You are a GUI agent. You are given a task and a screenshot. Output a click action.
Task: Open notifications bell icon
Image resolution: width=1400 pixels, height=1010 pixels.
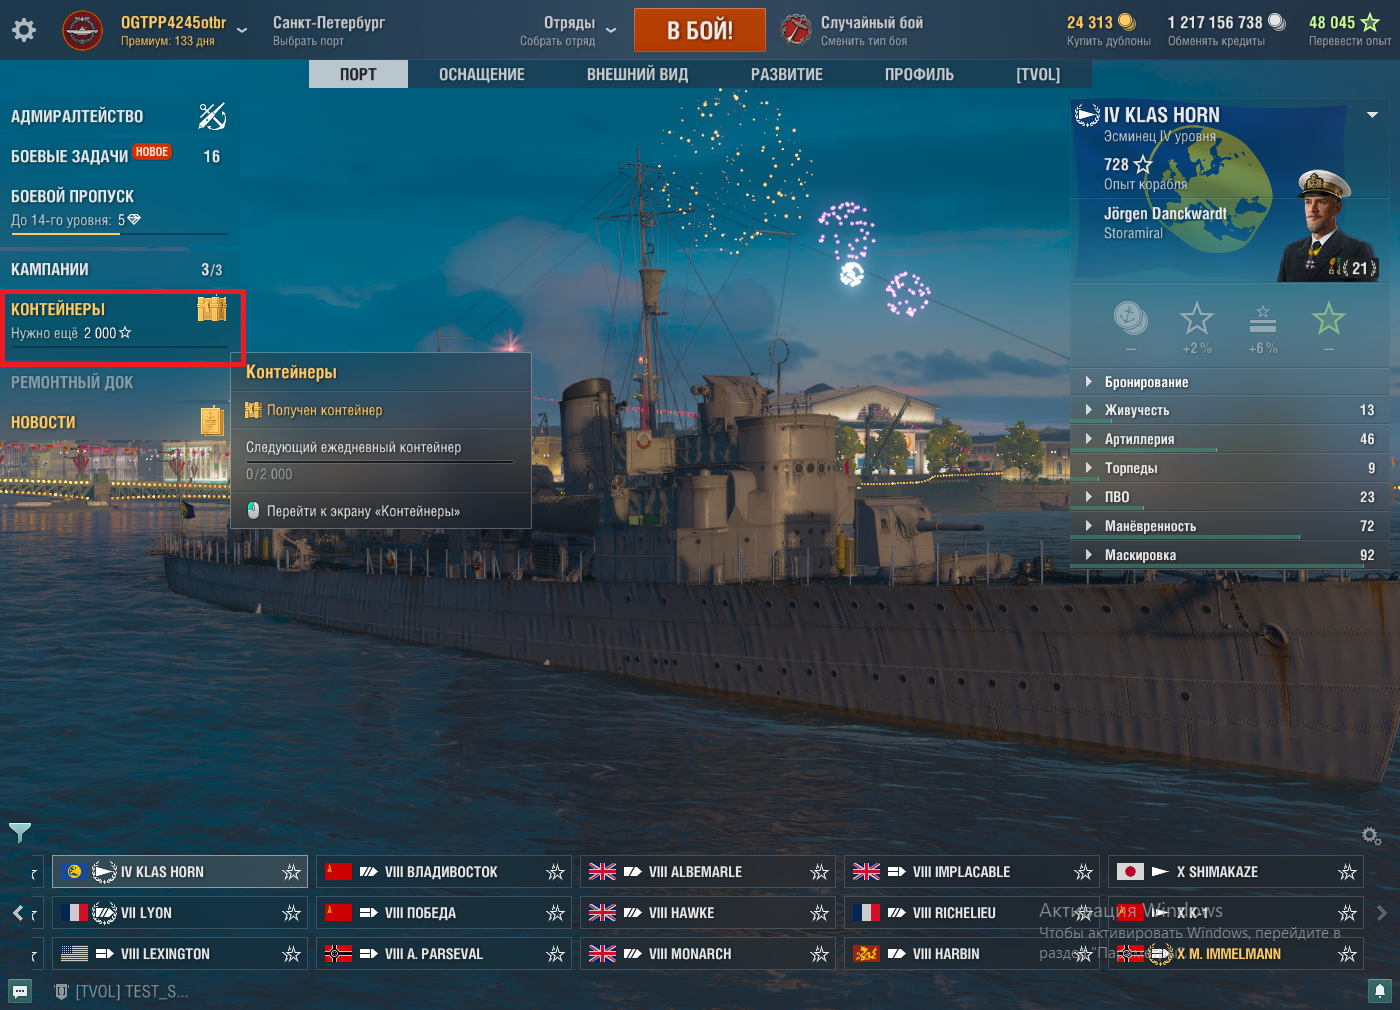1380,991
